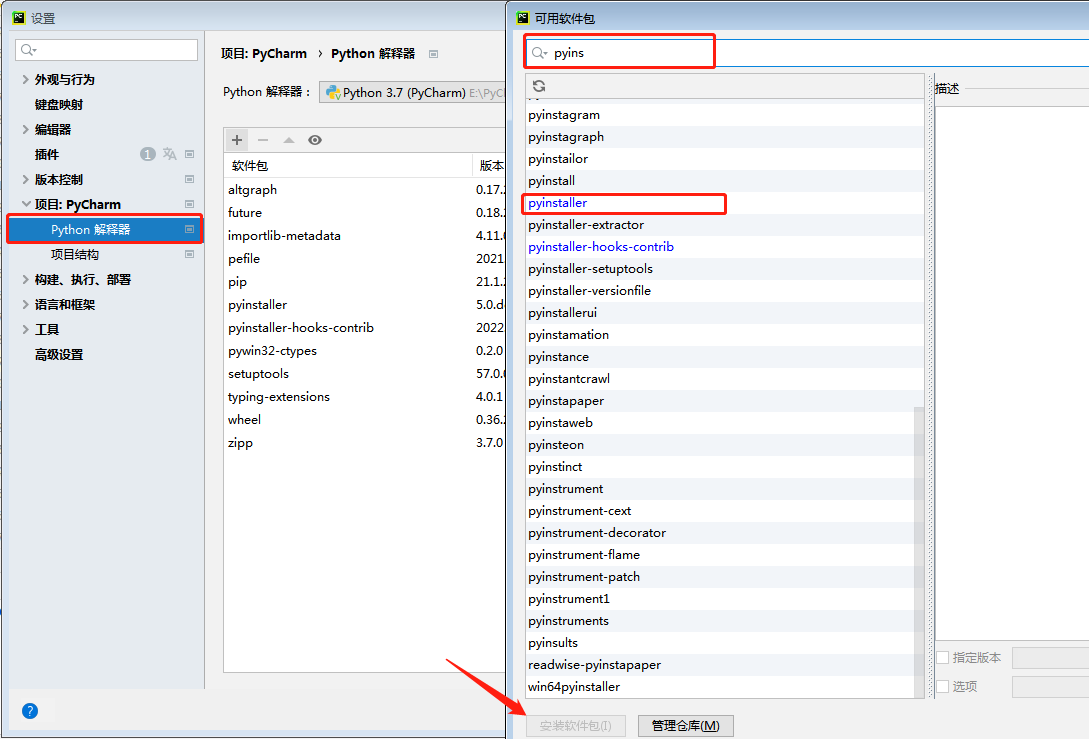The width and height of the screenshot is (1089, 739).
Task: Click the search icon in available packages
Action: pos(538,53)
